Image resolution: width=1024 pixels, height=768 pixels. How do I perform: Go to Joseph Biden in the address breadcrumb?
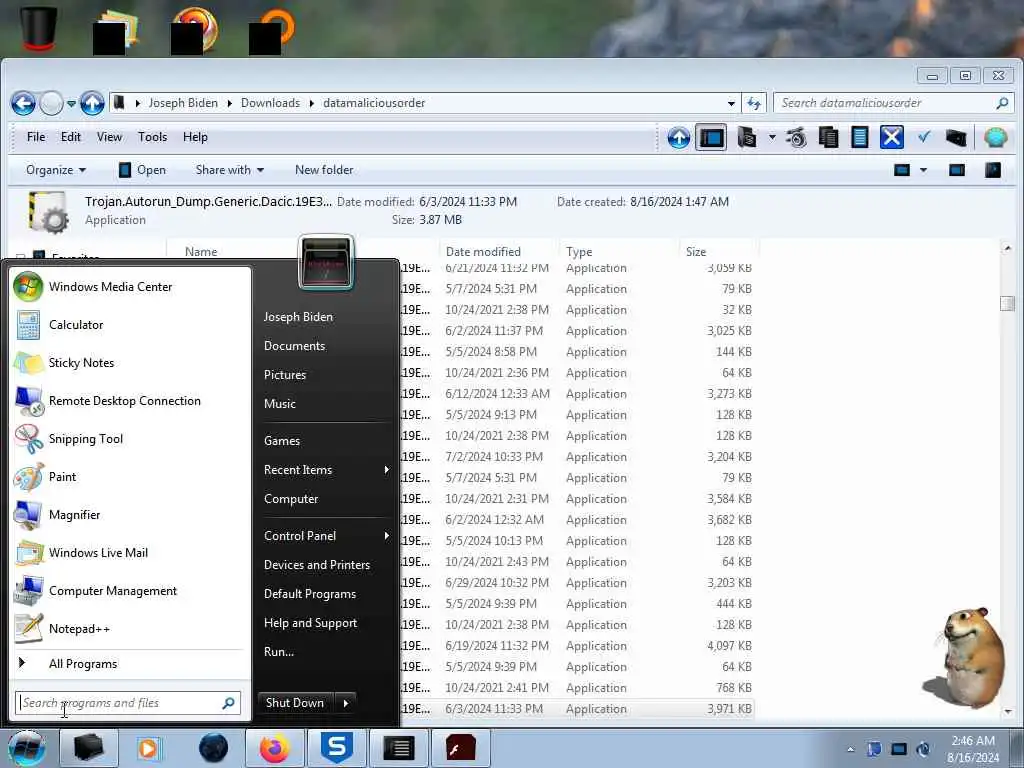pyautogui.click(x=183, y=103)
